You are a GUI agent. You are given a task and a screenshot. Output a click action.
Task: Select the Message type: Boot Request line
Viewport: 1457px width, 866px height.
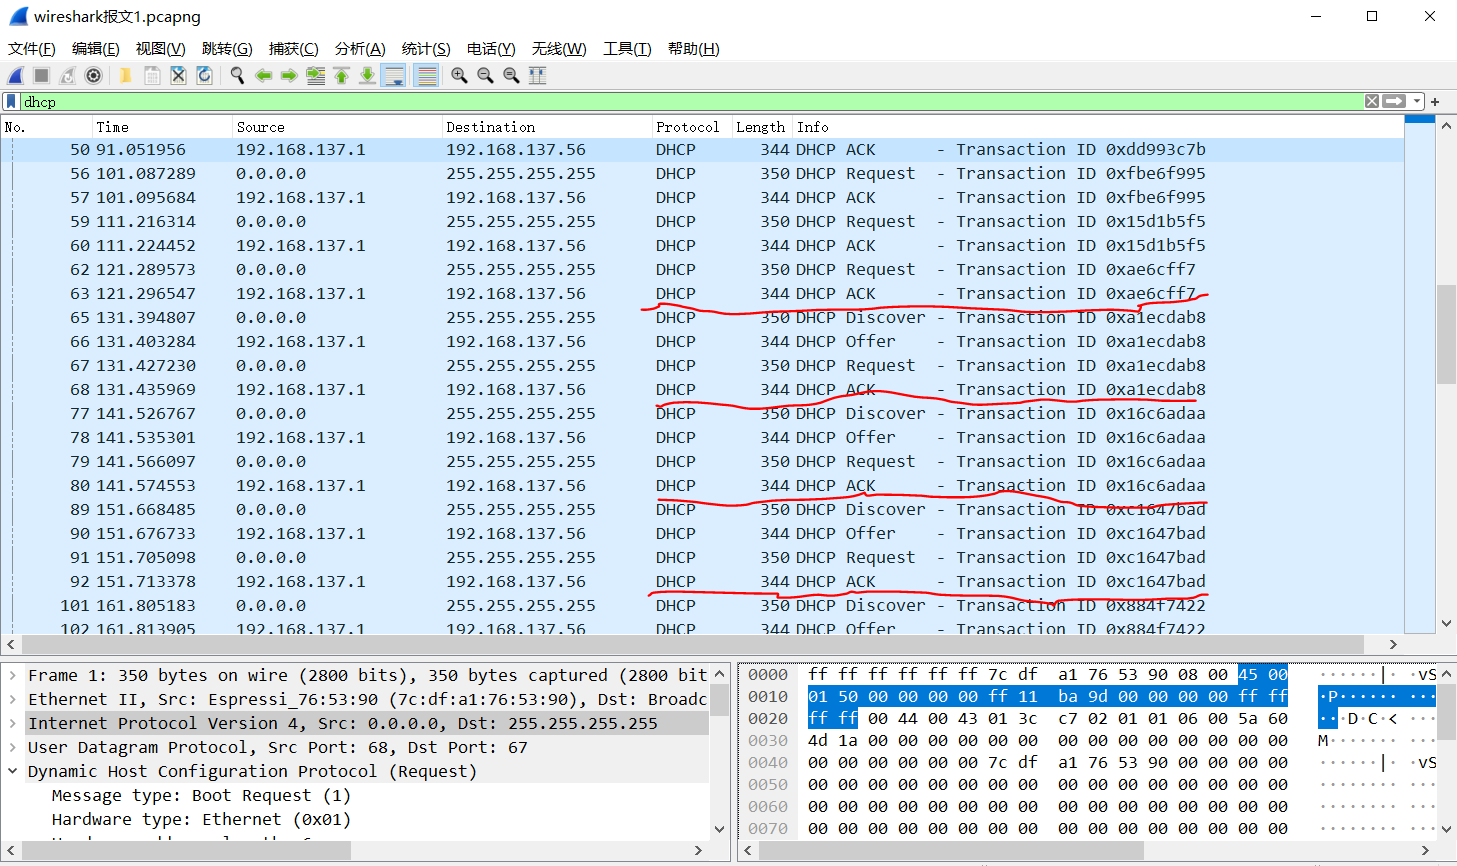[x=201, y=795]
